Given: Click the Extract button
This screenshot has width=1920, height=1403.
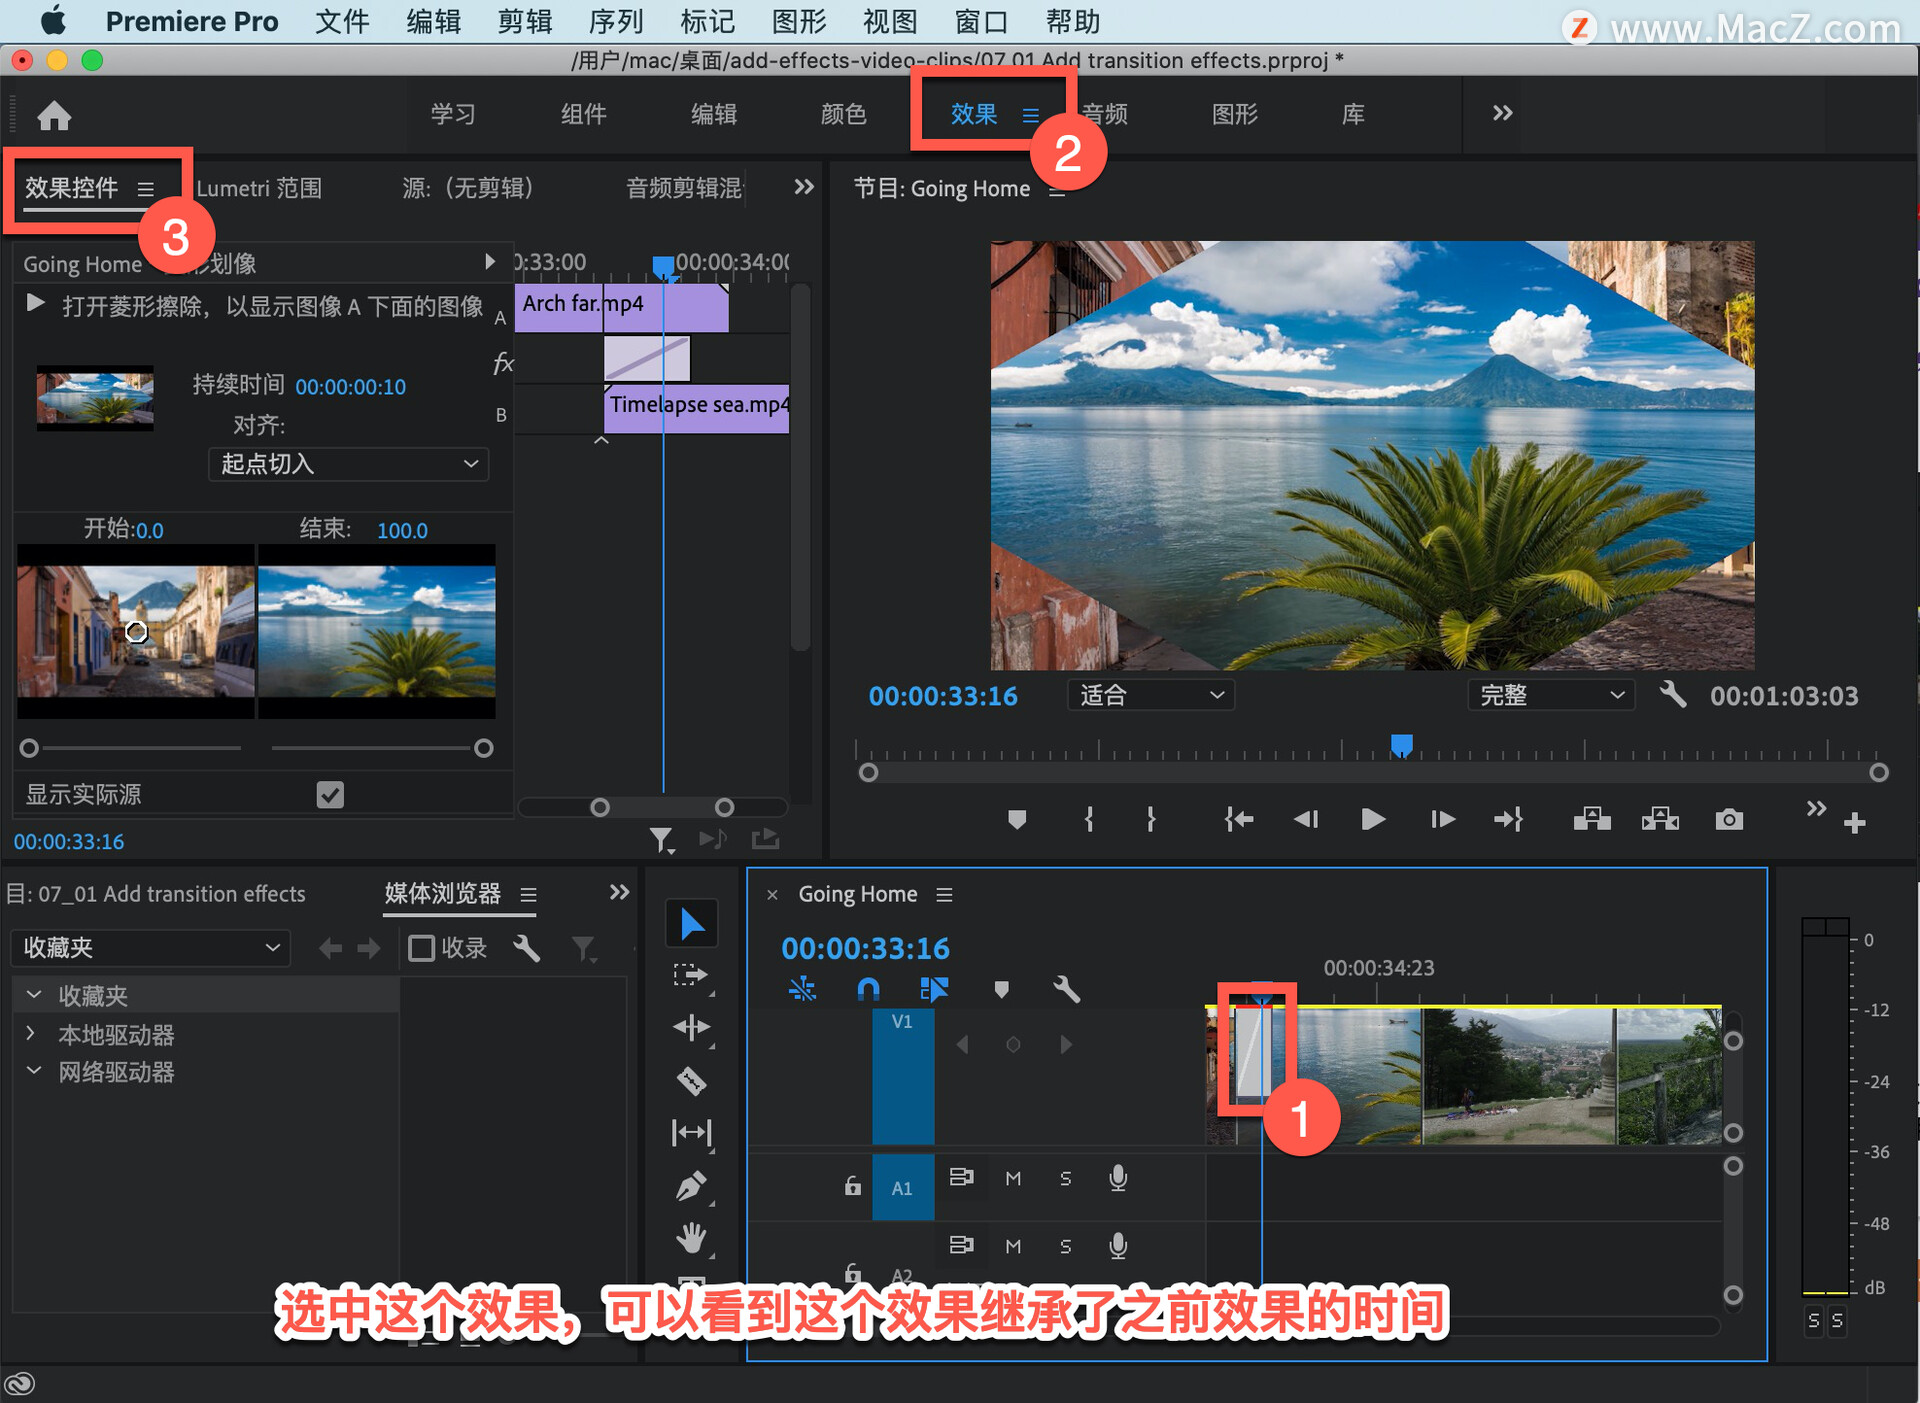Looking at the screenshot, I should 1660,820.
